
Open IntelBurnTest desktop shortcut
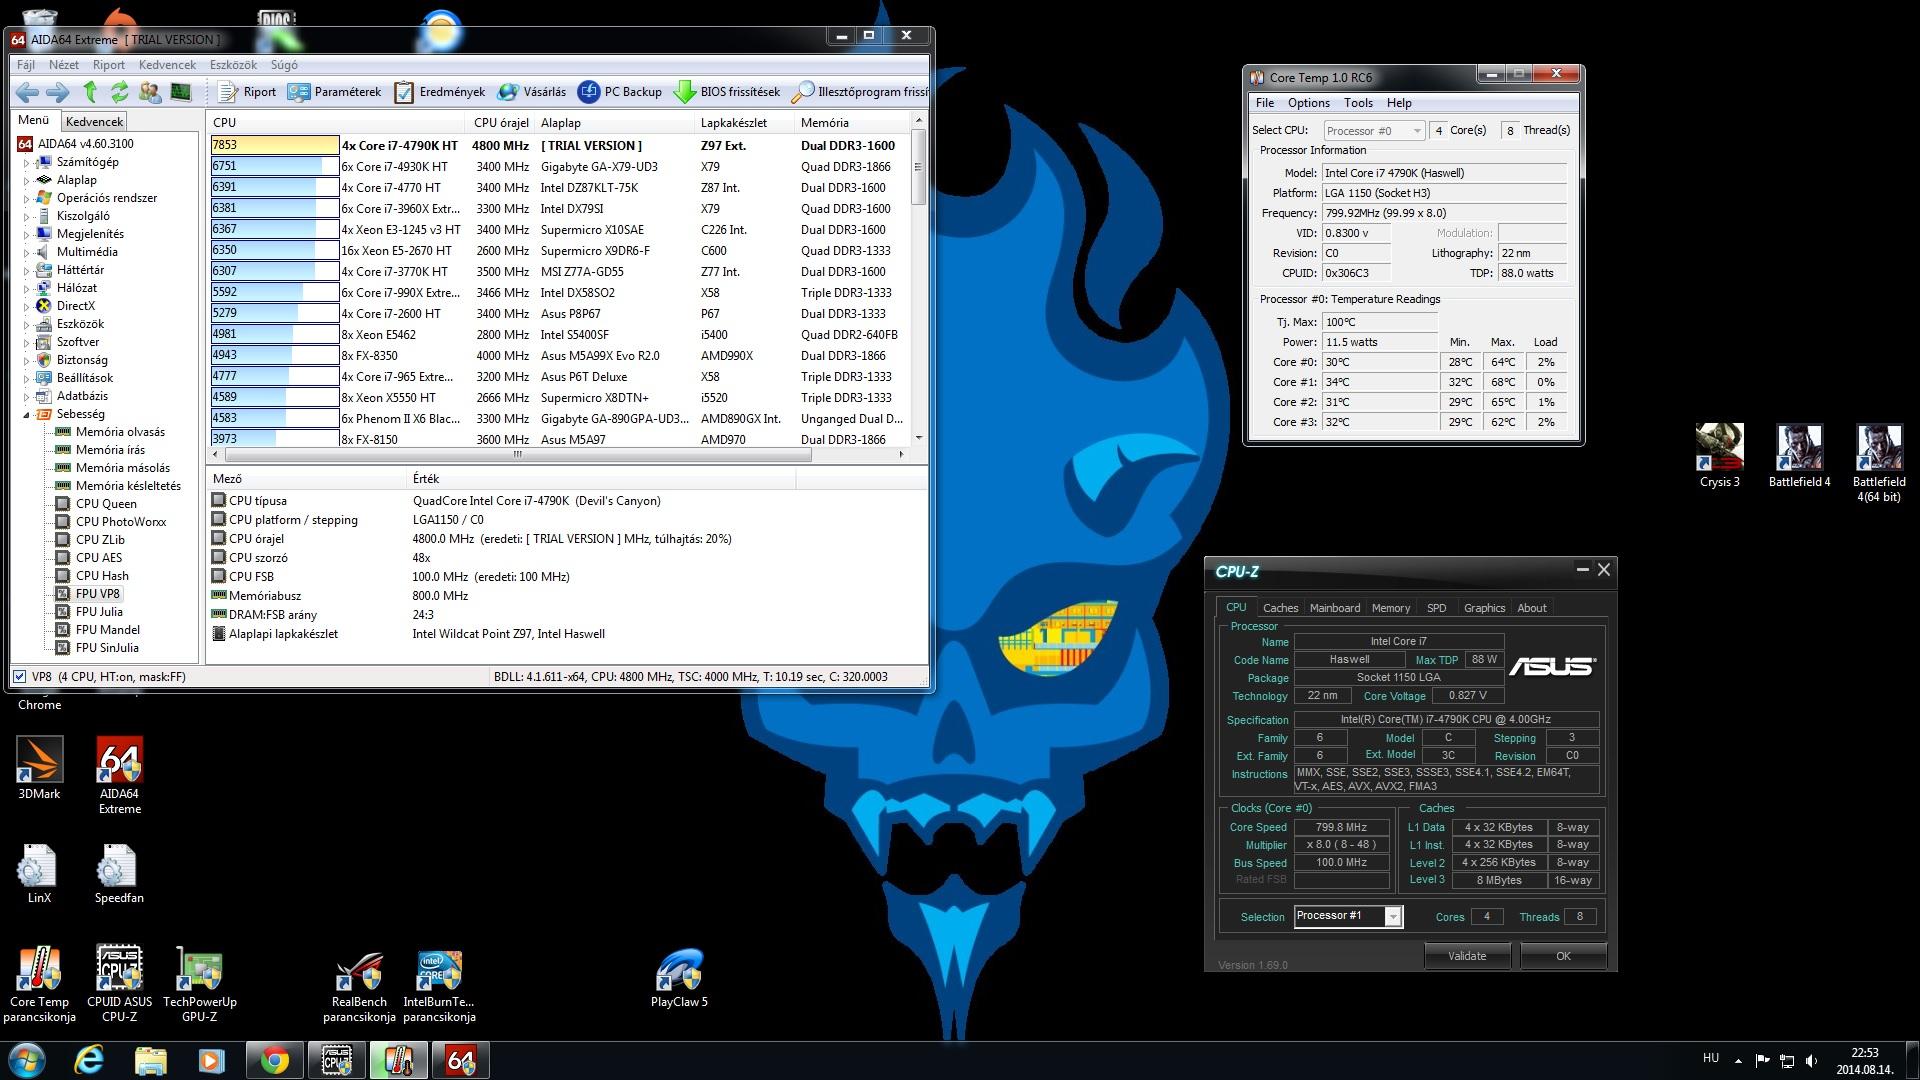point(439,984)
